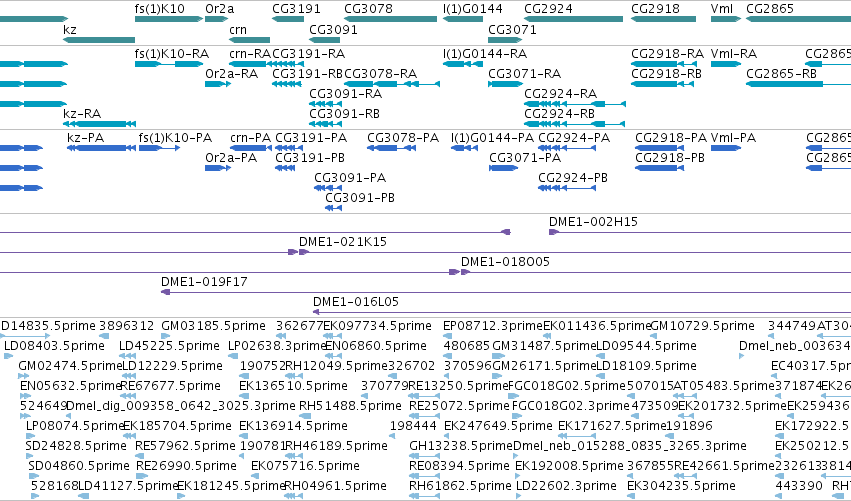Select the crn-PA protein label

tap(250, 138)
